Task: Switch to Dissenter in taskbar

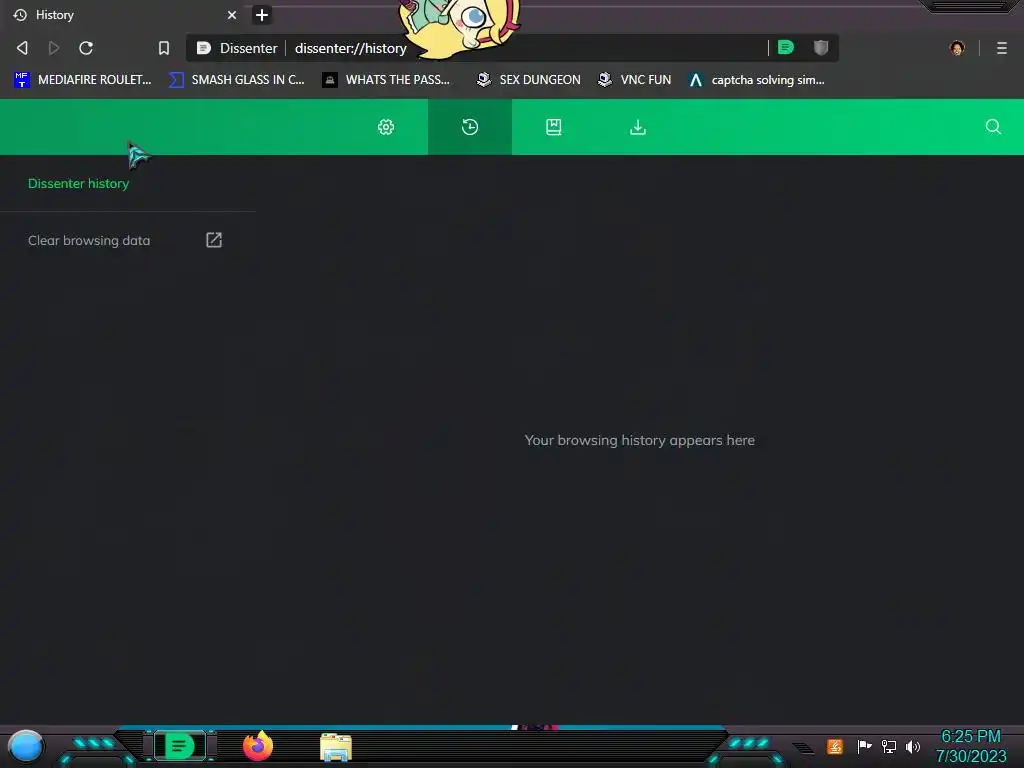Action: (180, 746)
